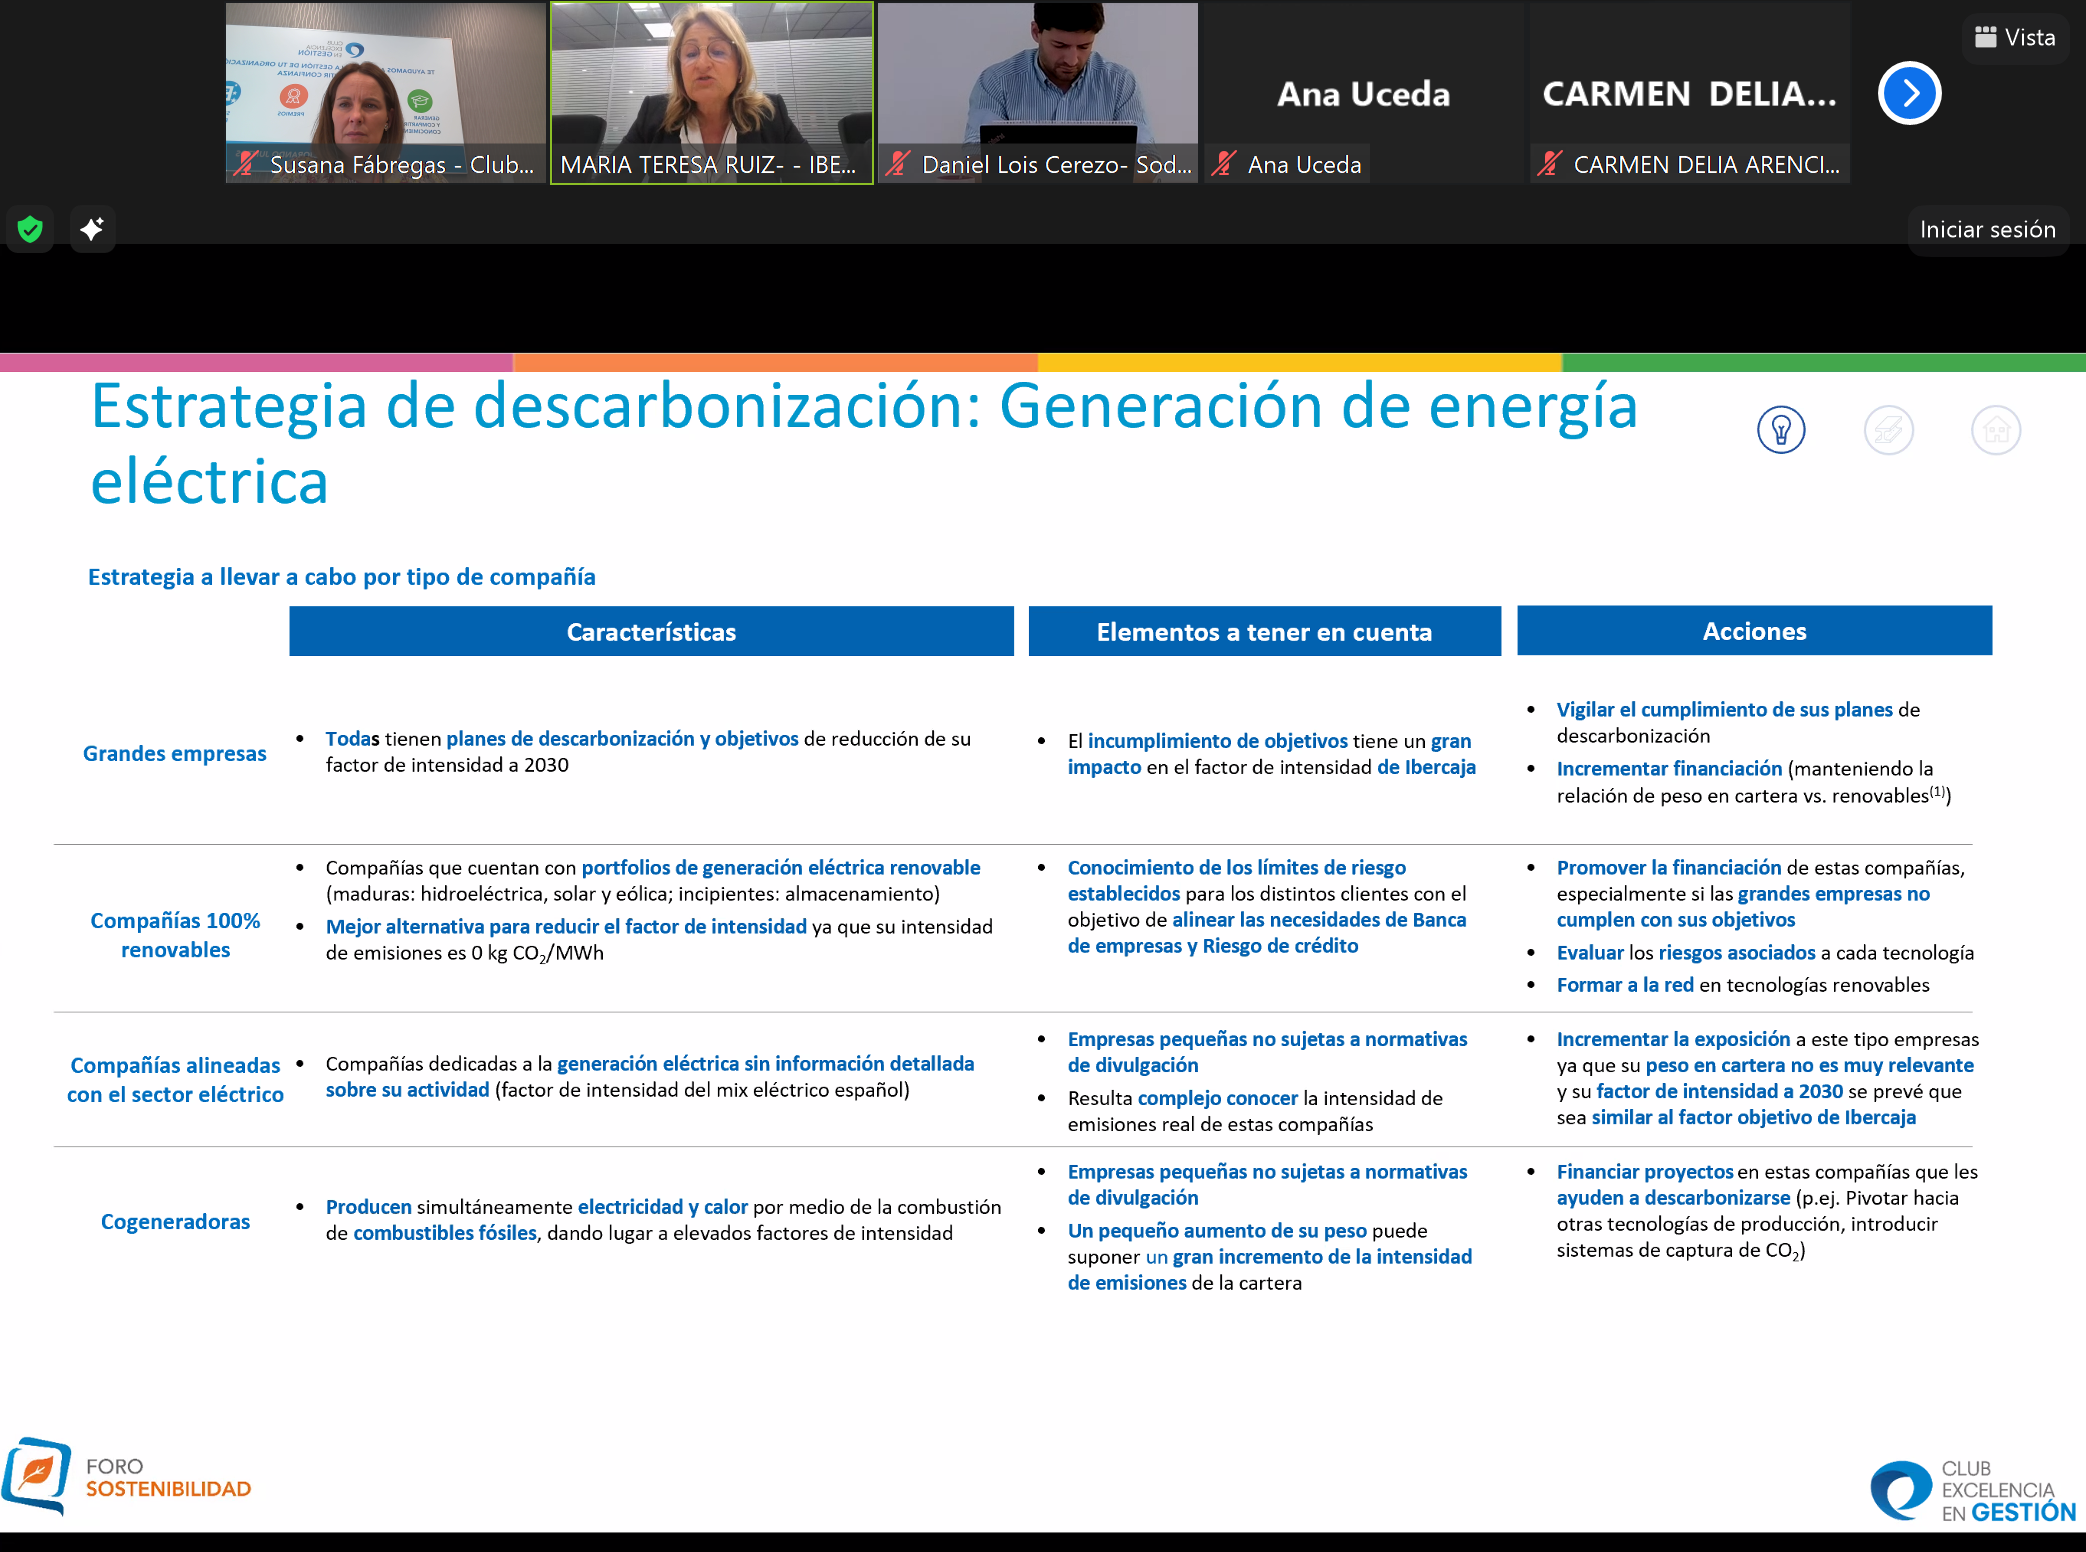Click the Acciones column header
This screenshot has height=1552, width=2086.
1754,631
